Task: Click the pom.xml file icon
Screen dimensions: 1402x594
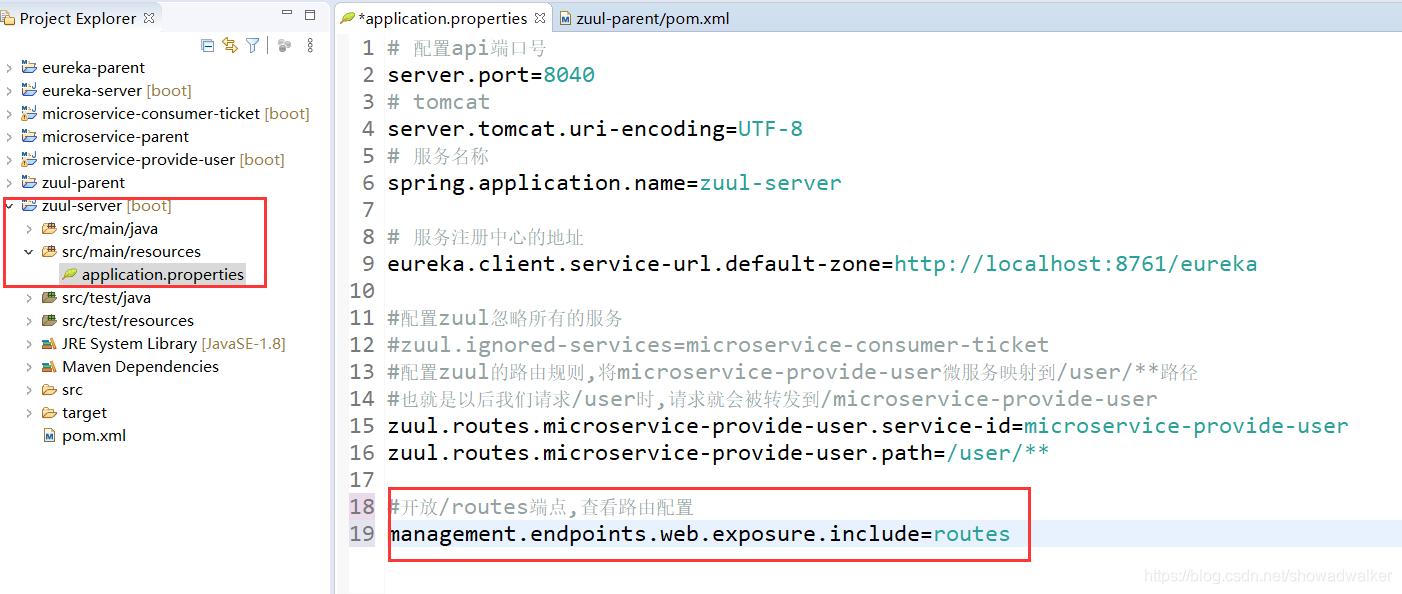Action: click(49, 436)
